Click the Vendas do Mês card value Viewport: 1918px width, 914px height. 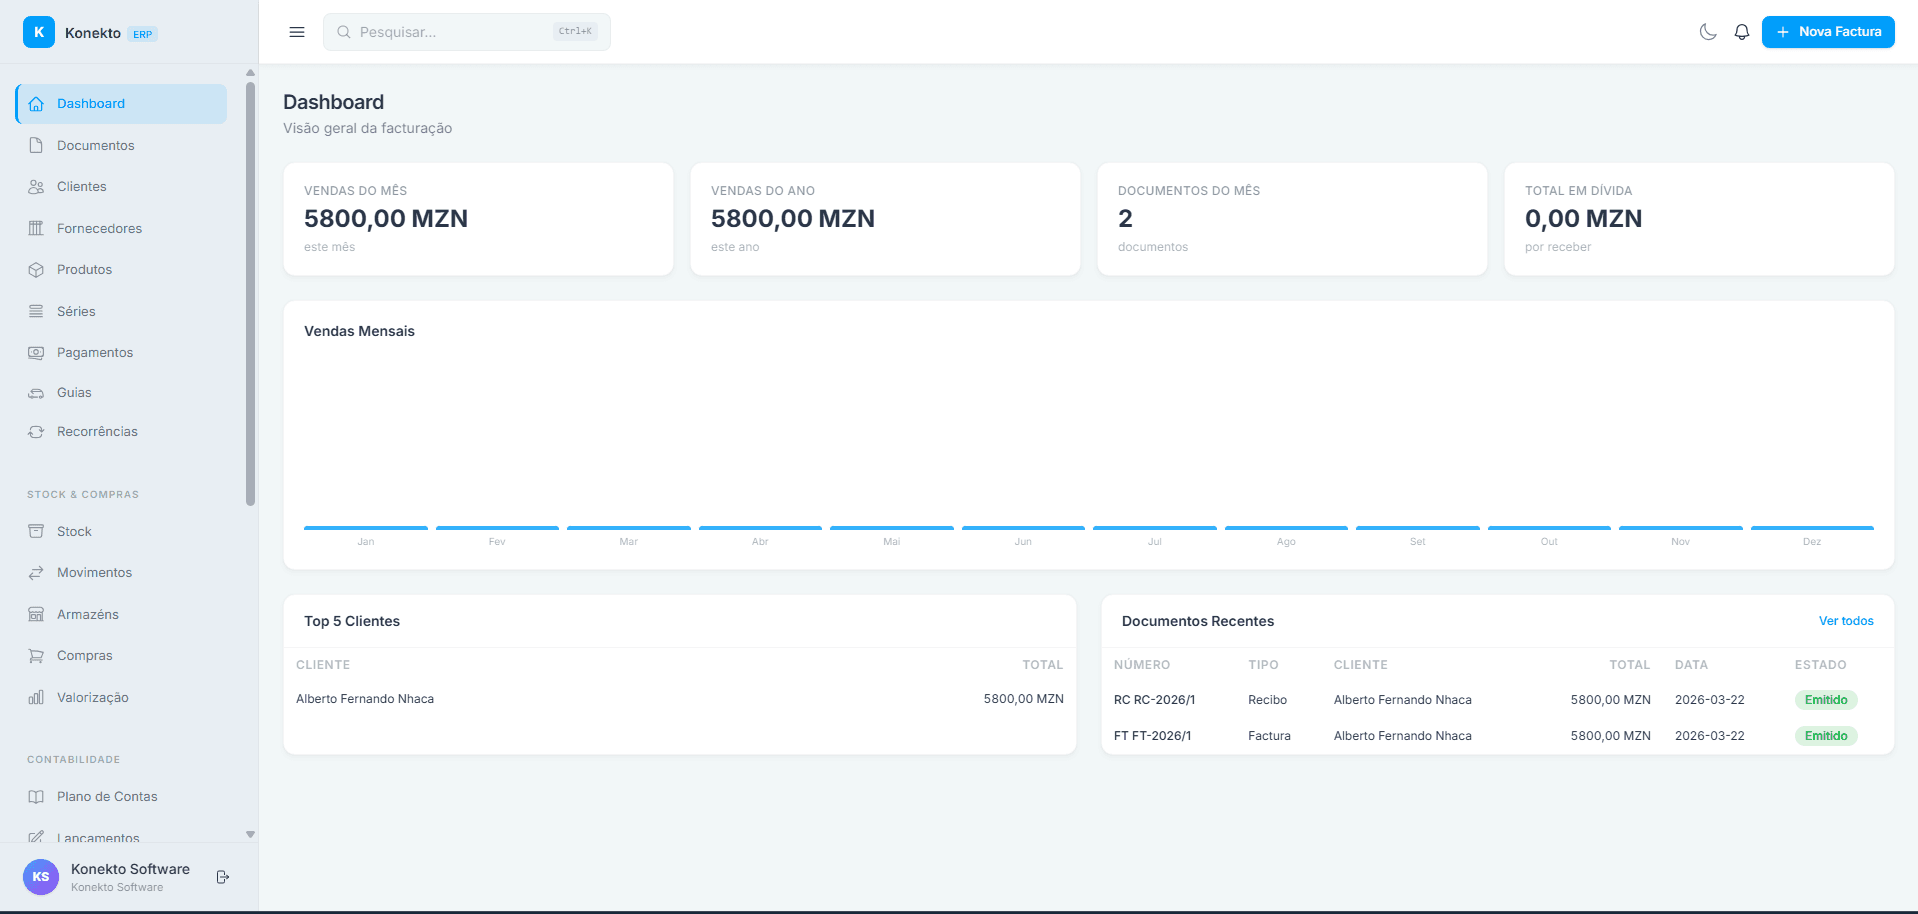pos(386,219)
